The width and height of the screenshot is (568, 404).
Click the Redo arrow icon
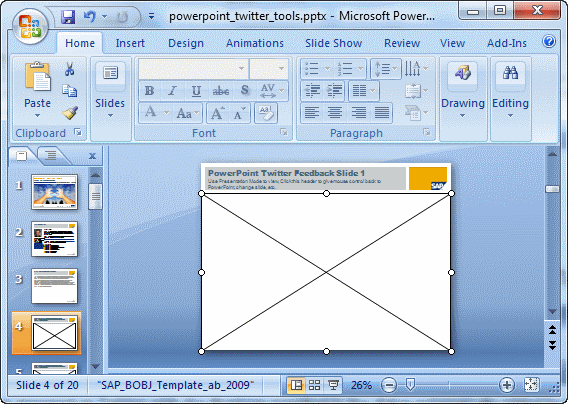pos(122,17)
